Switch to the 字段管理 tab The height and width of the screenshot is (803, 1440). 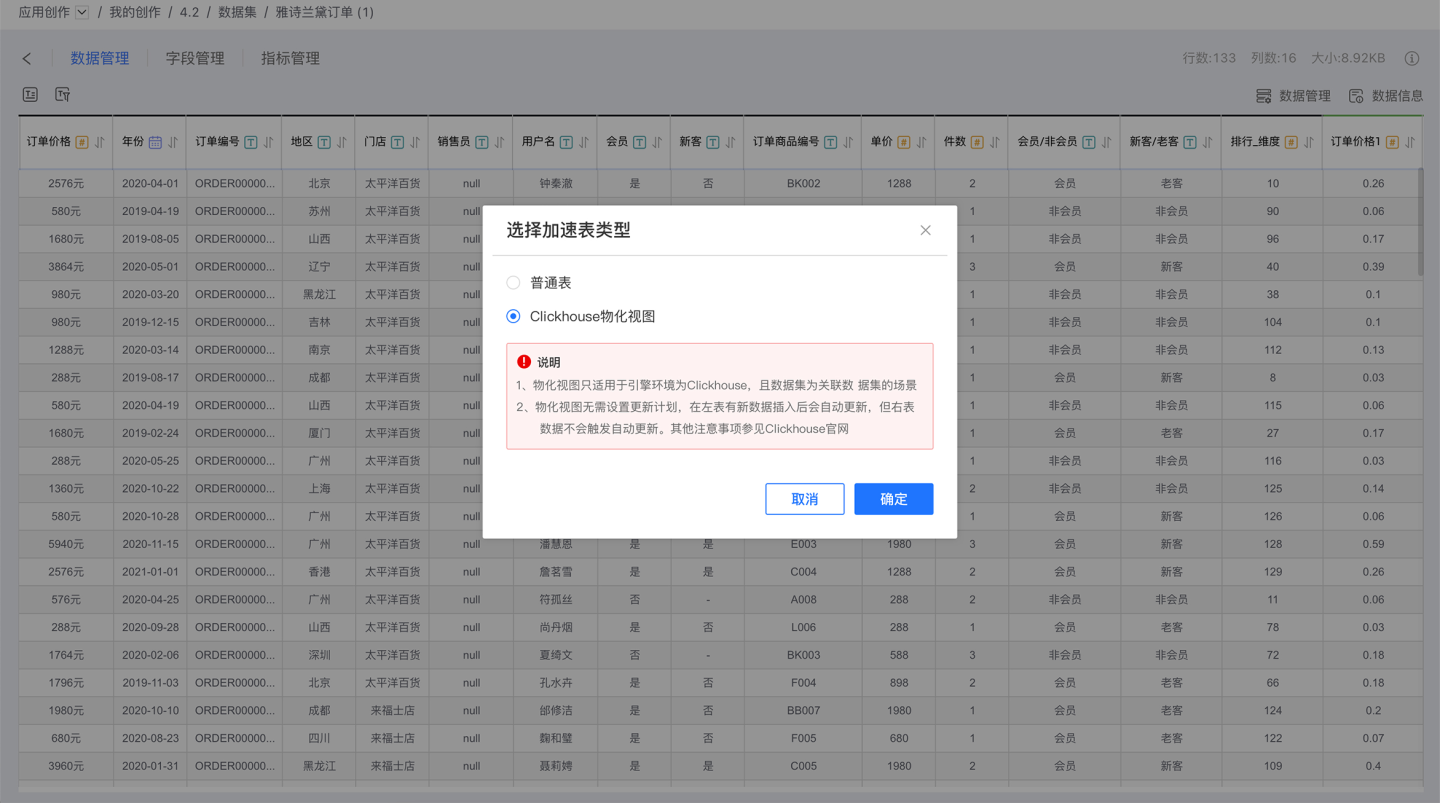(195, 59)
